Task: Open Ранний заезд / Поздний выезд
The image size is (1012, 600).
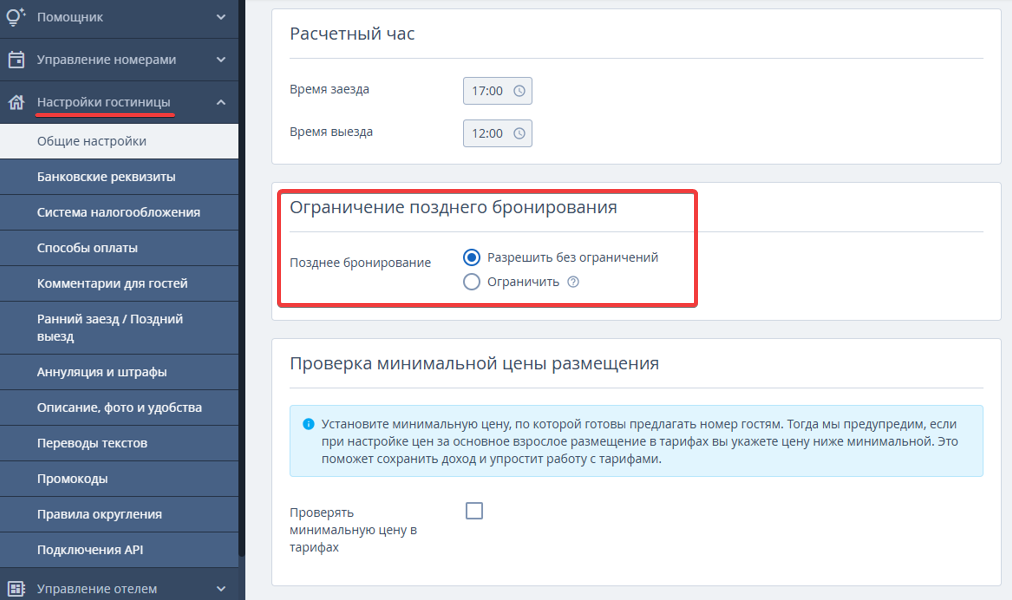Action: 119,328
